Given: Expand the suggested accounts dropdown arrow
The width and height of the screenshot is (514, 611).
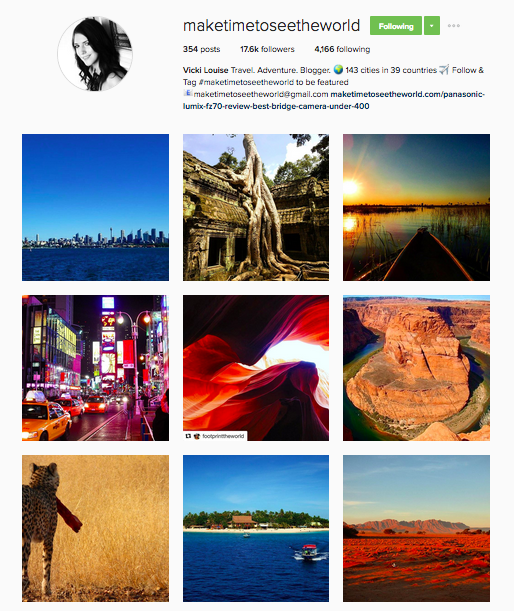Looking at the screenshot, I should click(432, 26).
